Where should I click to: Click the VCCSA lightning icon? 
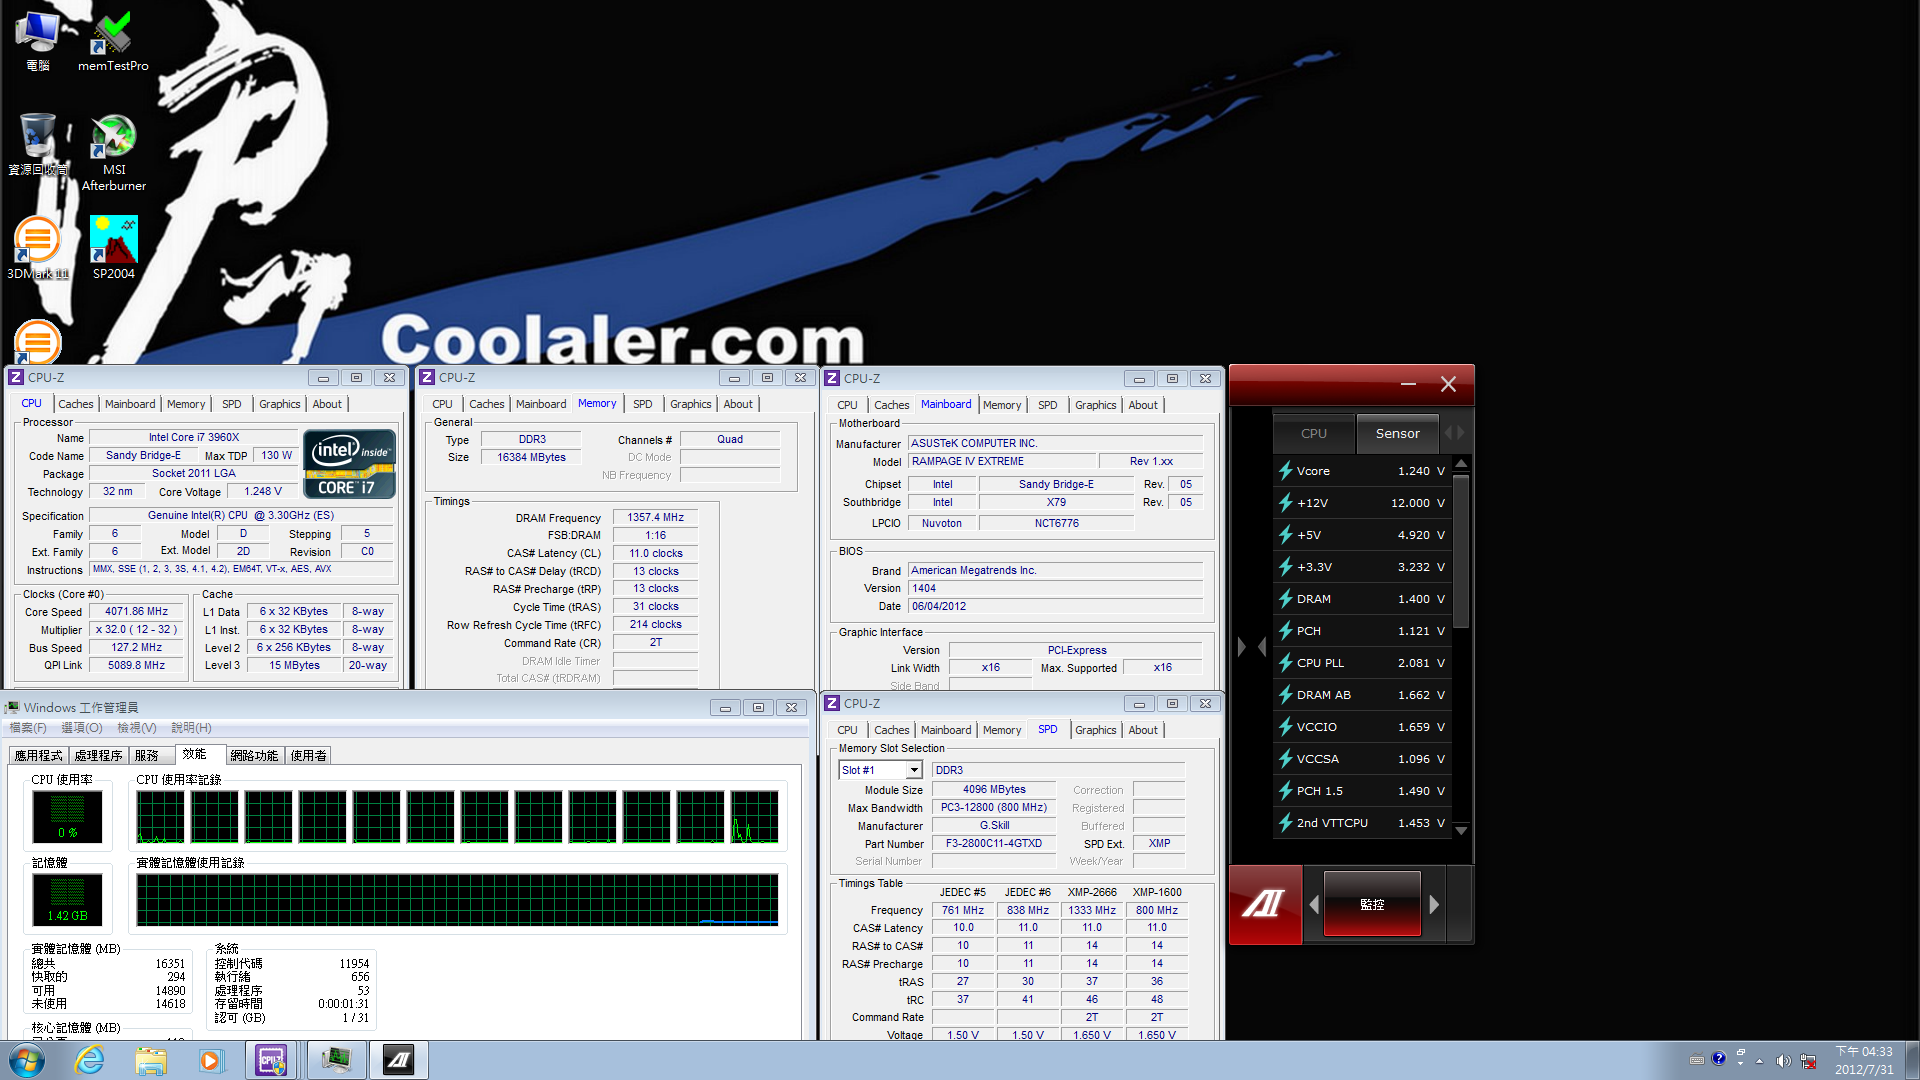[1285, 759]
